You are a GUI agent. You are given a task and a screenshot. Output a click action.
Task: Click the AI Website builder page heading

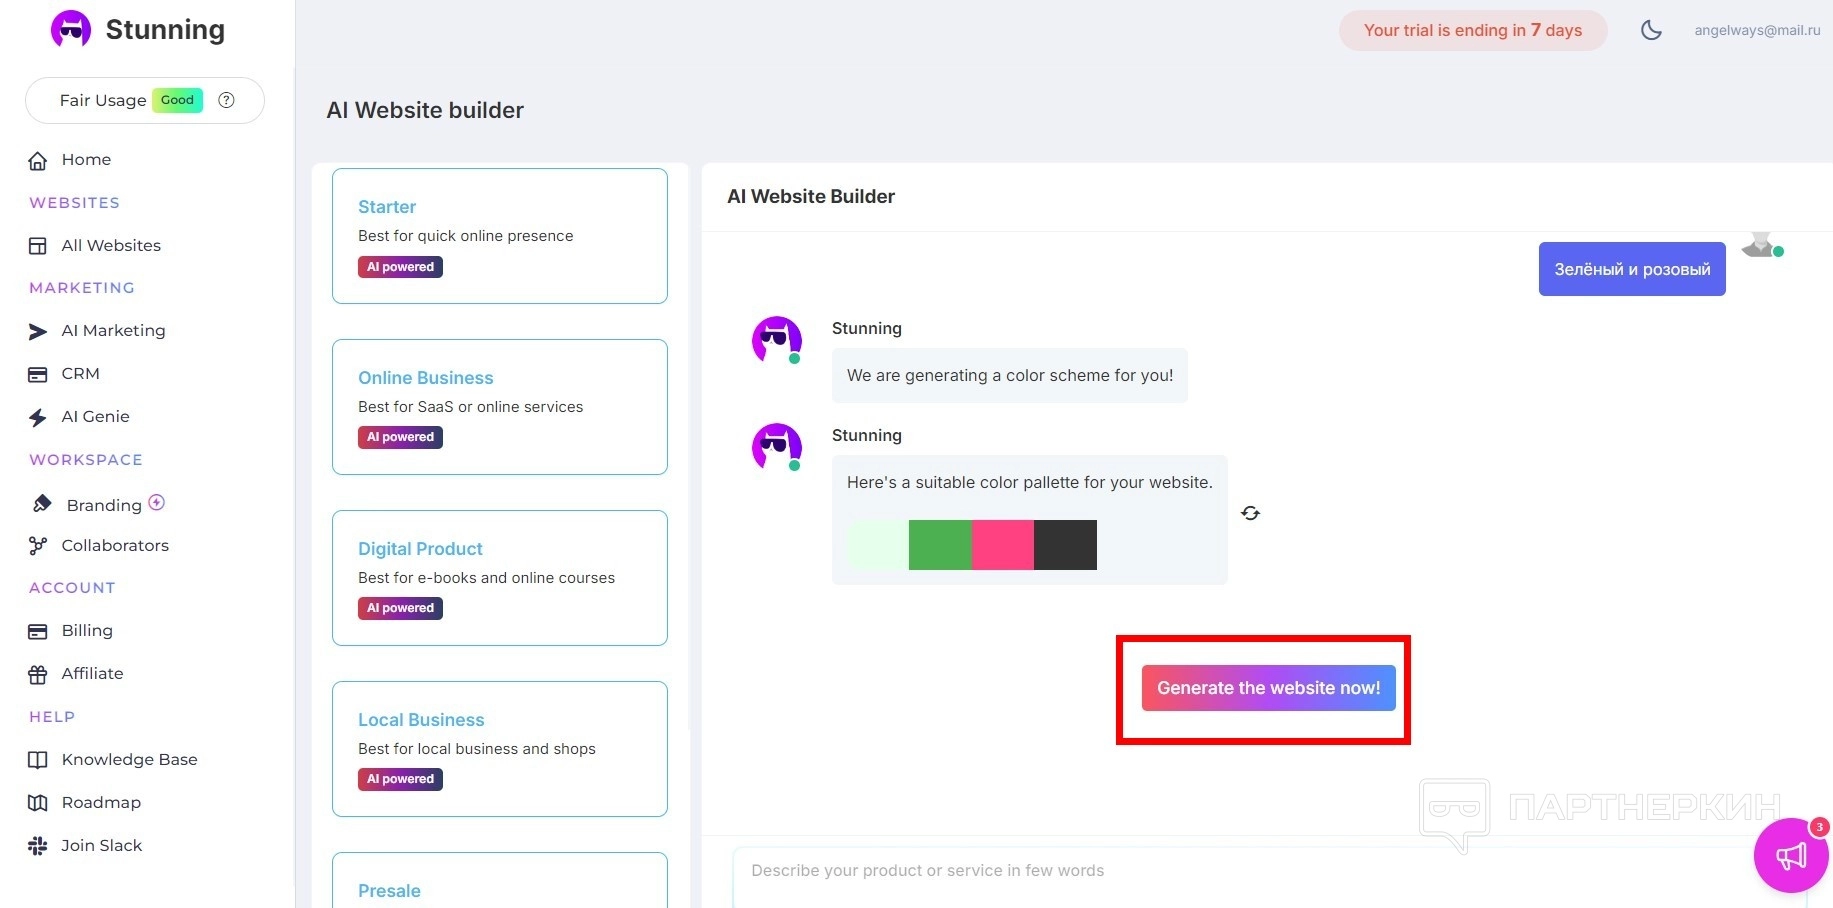point(425,110)
